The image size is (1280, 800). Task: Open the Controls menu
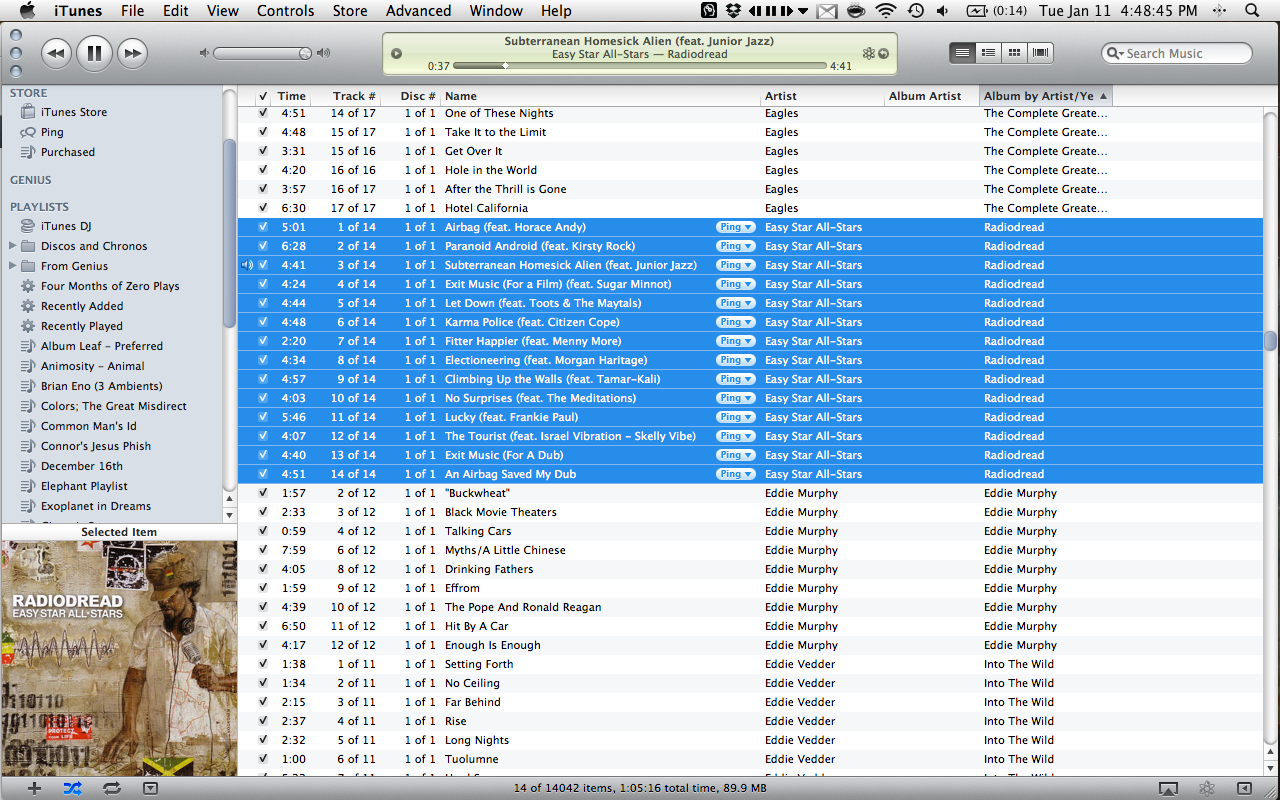(x=286, y=11)
